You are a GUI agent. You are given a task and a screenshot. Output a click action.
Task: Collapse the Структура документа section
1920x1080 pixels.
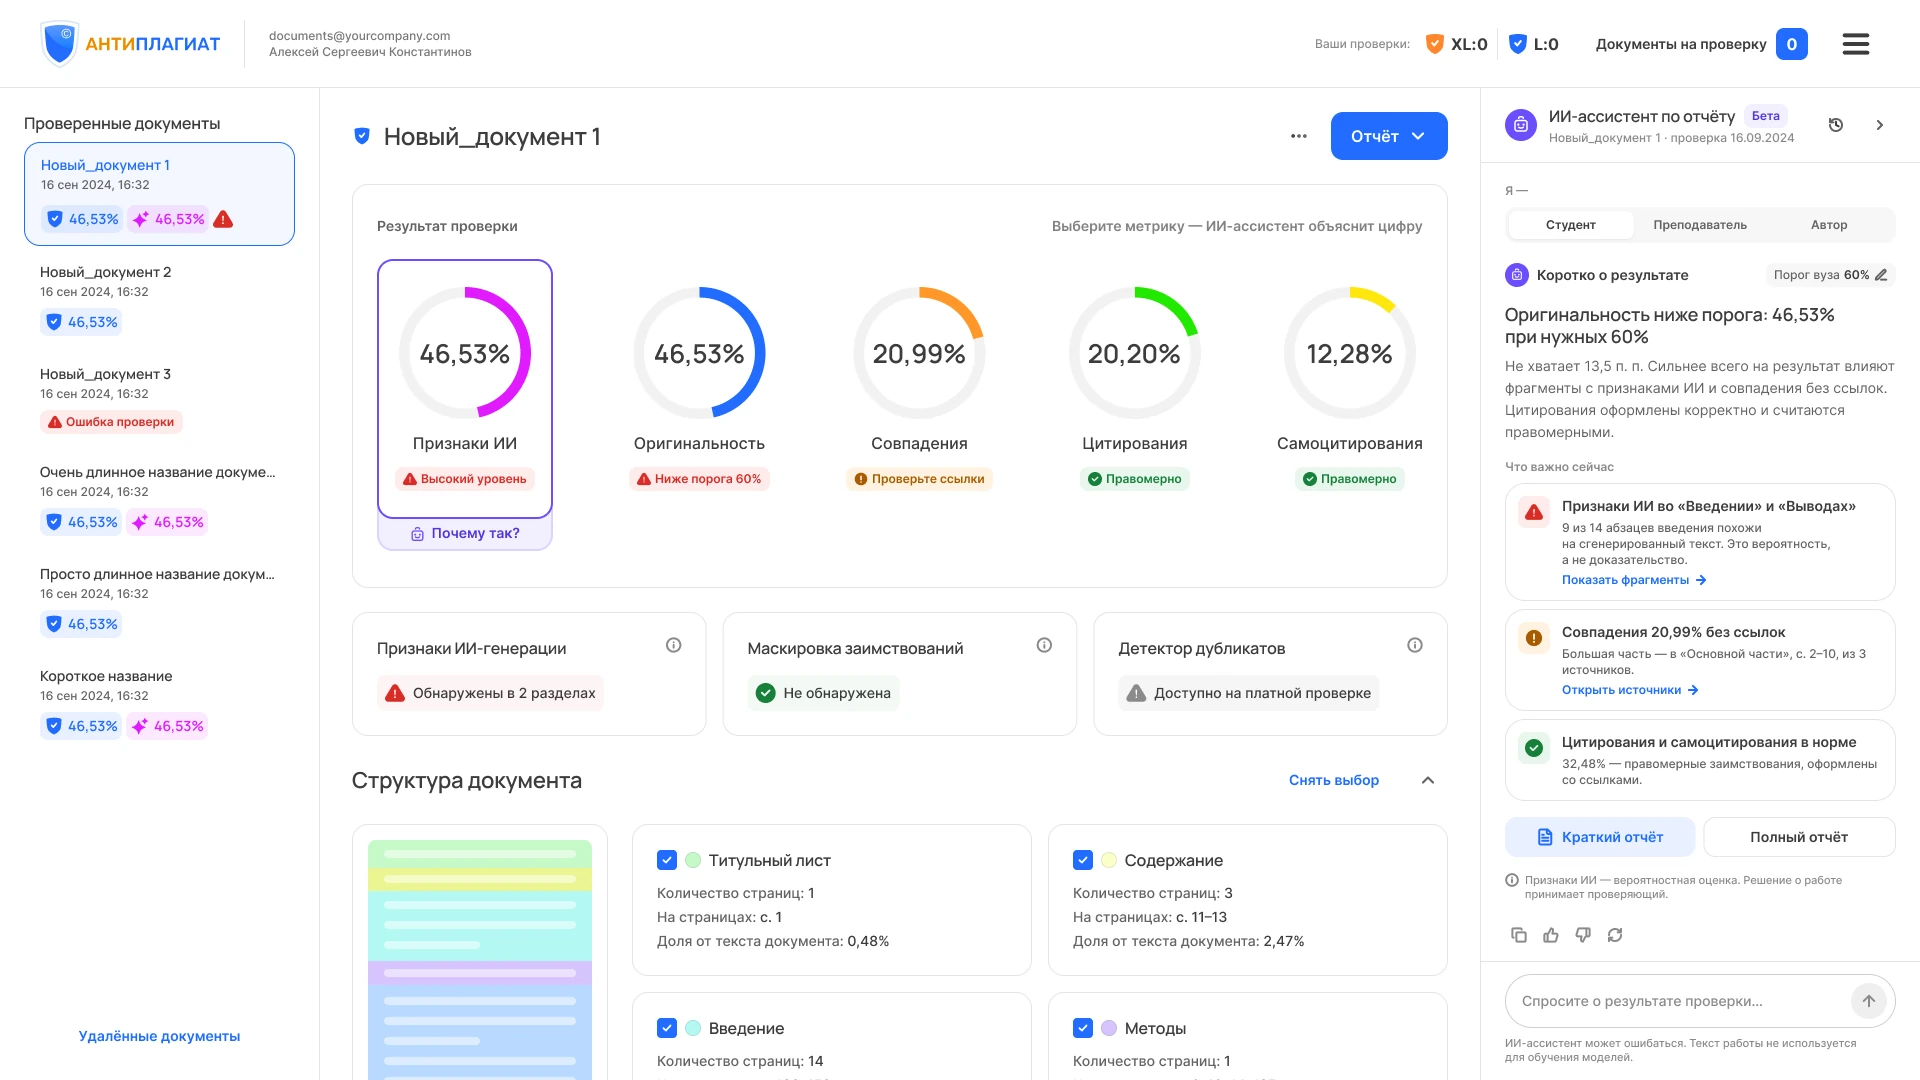[1427, 781]
